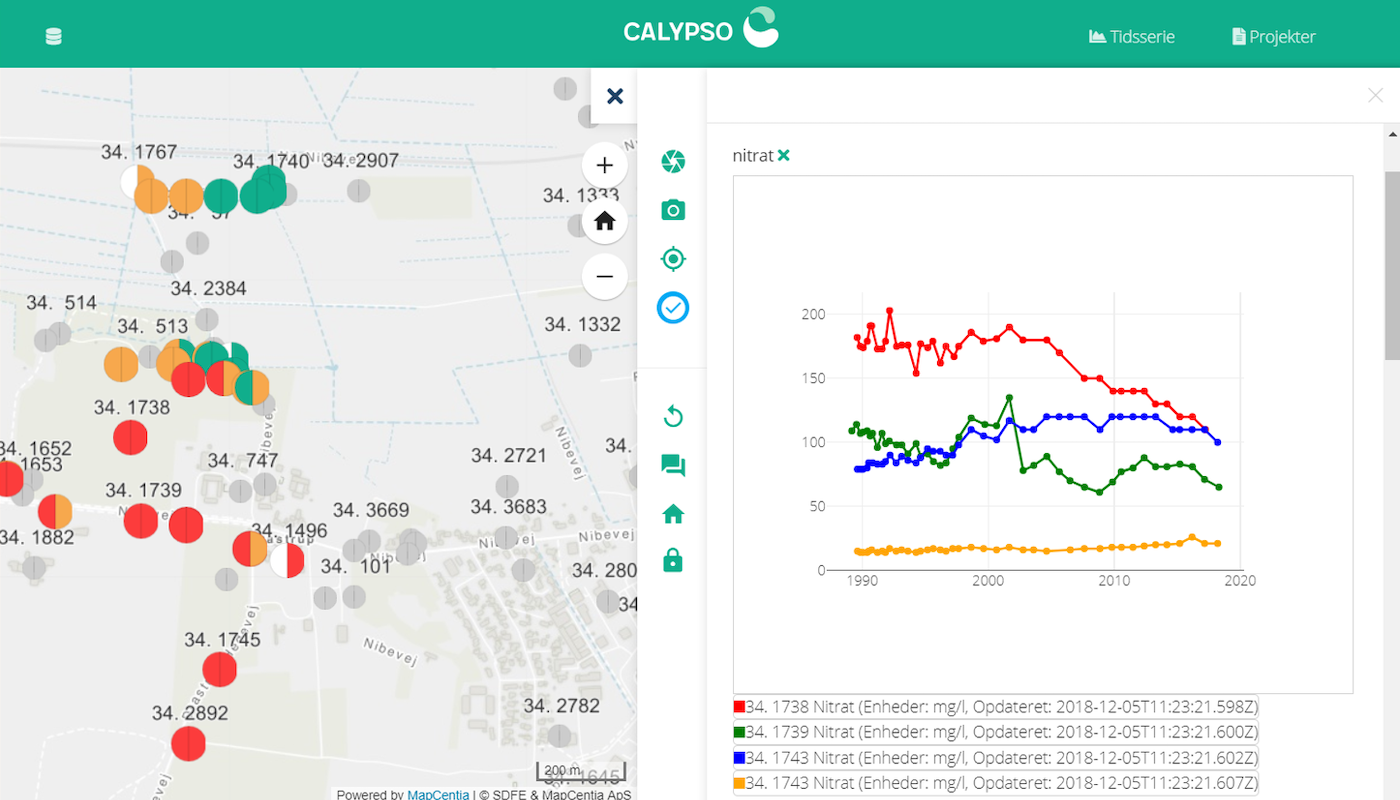
Task: Click the locate target icon
Action: pos(673,260)
